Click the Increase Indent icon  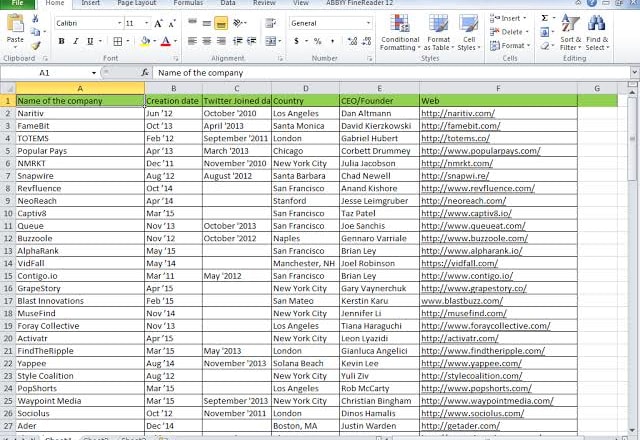[x=252, y=41]
